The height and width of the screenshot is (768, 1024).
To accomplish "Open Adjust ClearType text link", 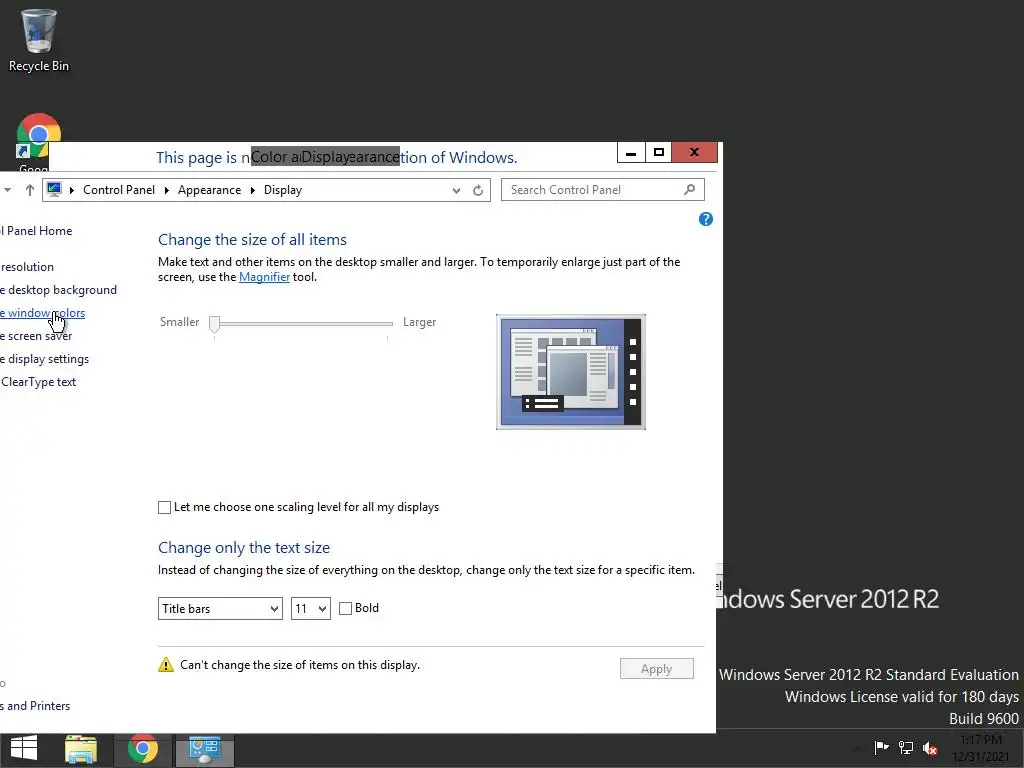I will click(38, 382).
